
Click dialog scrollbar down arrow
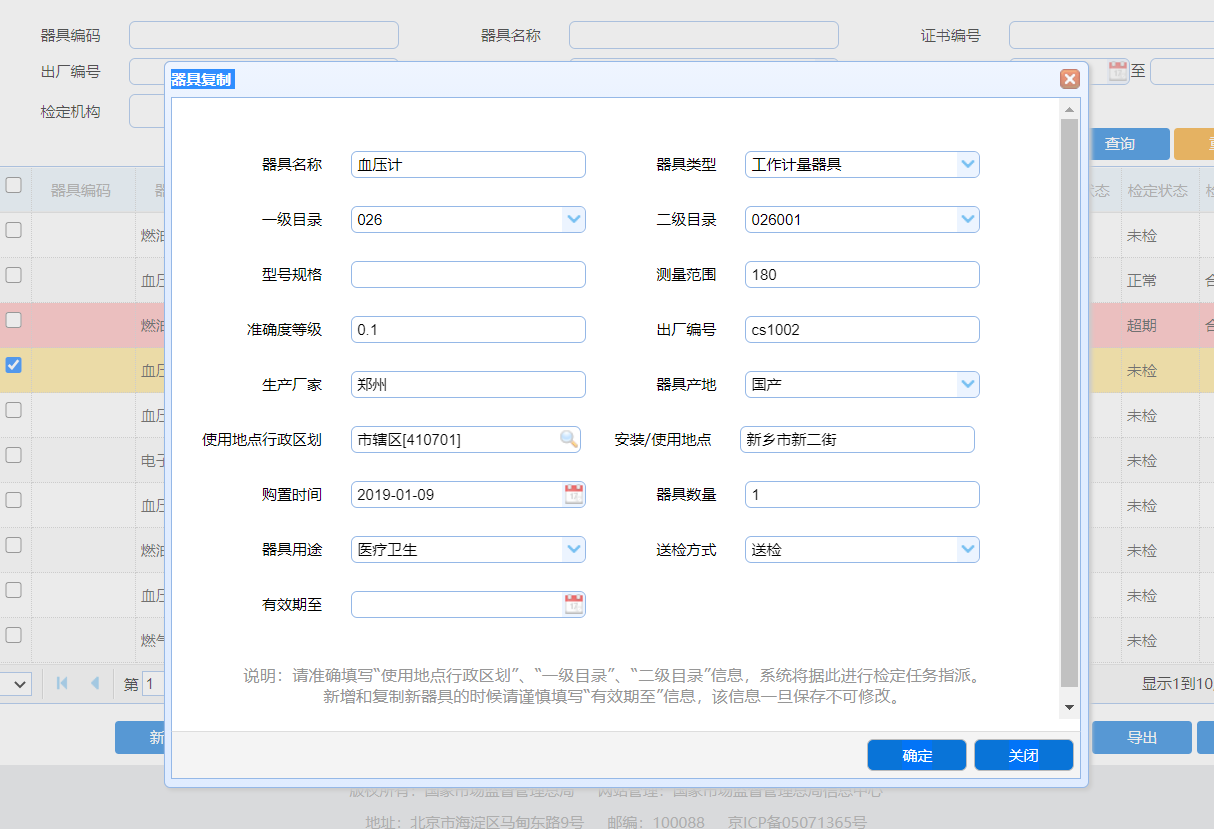point(1069,707)
